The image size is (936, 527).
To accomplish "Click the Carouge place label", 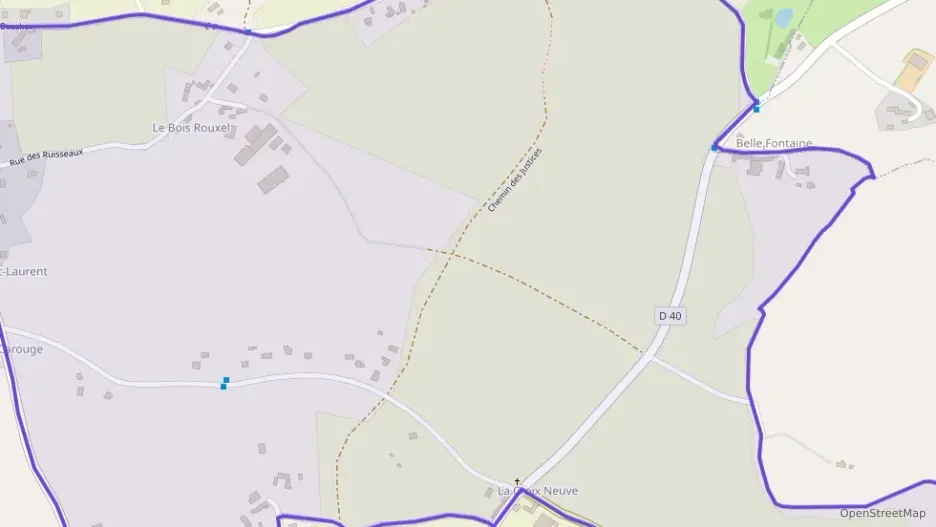I will coord(21,349).
